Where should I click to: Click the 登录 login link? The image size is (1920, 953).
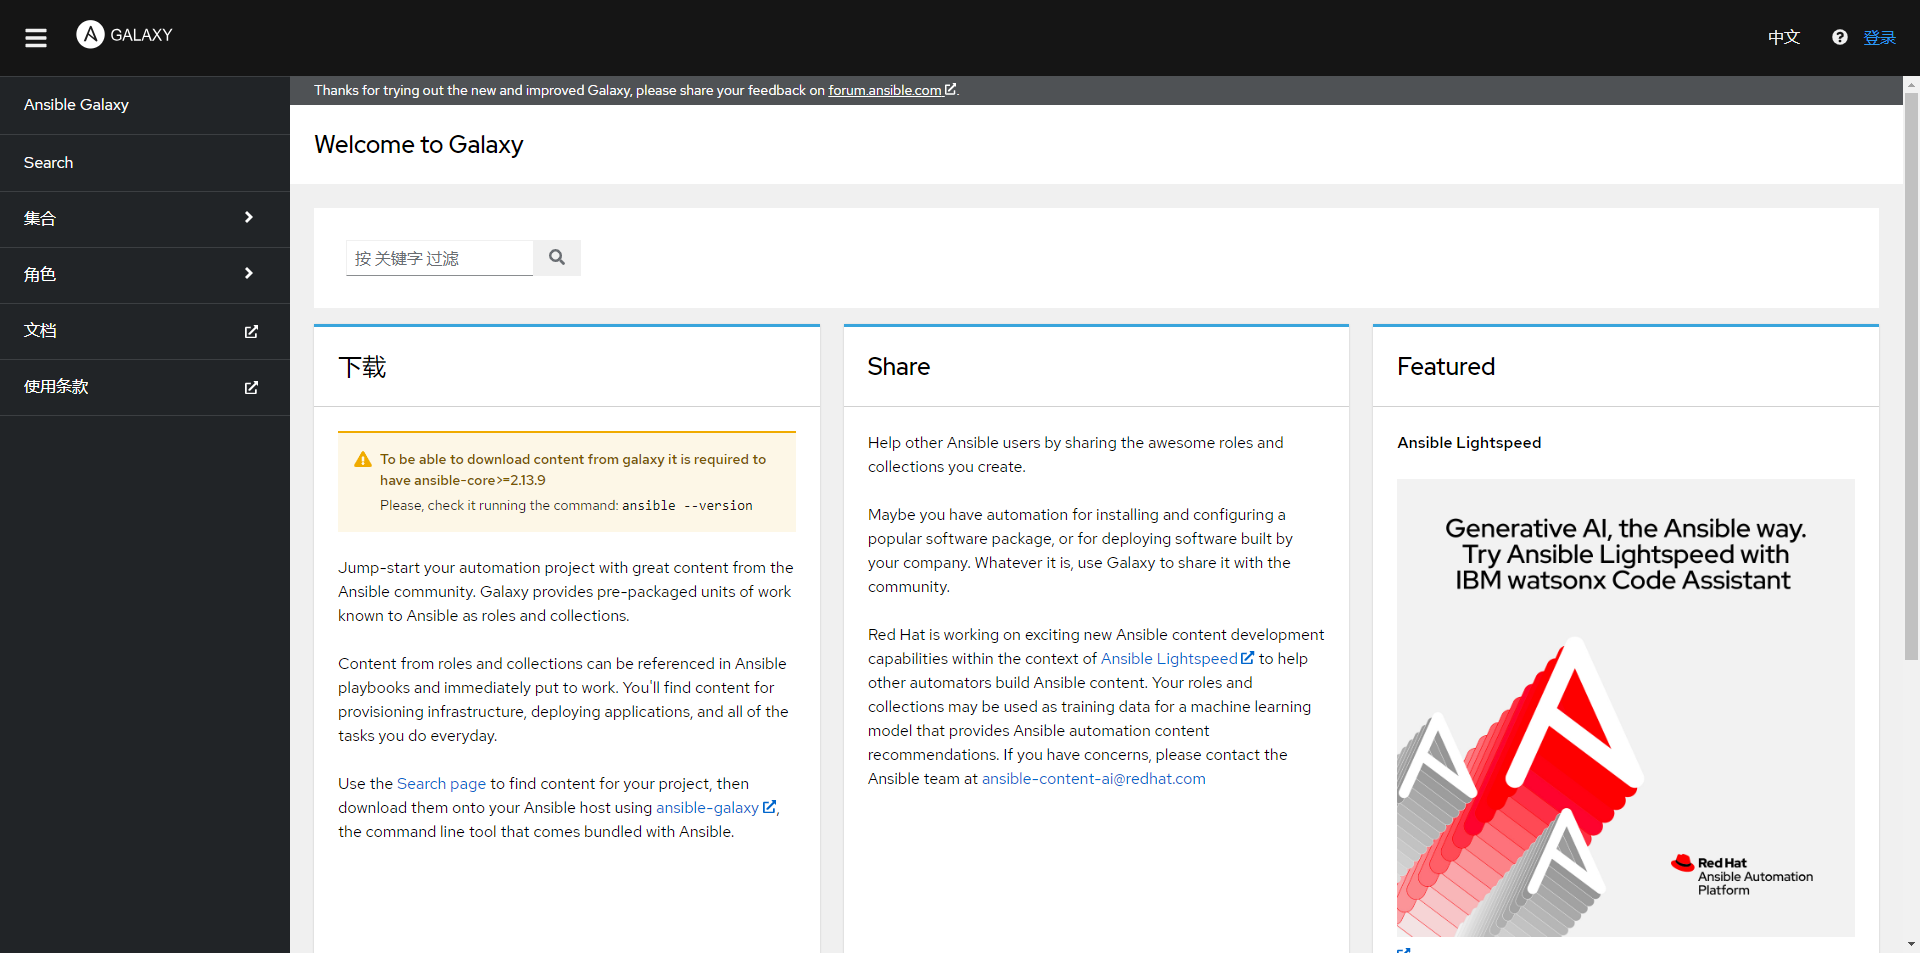[1879, 37]
